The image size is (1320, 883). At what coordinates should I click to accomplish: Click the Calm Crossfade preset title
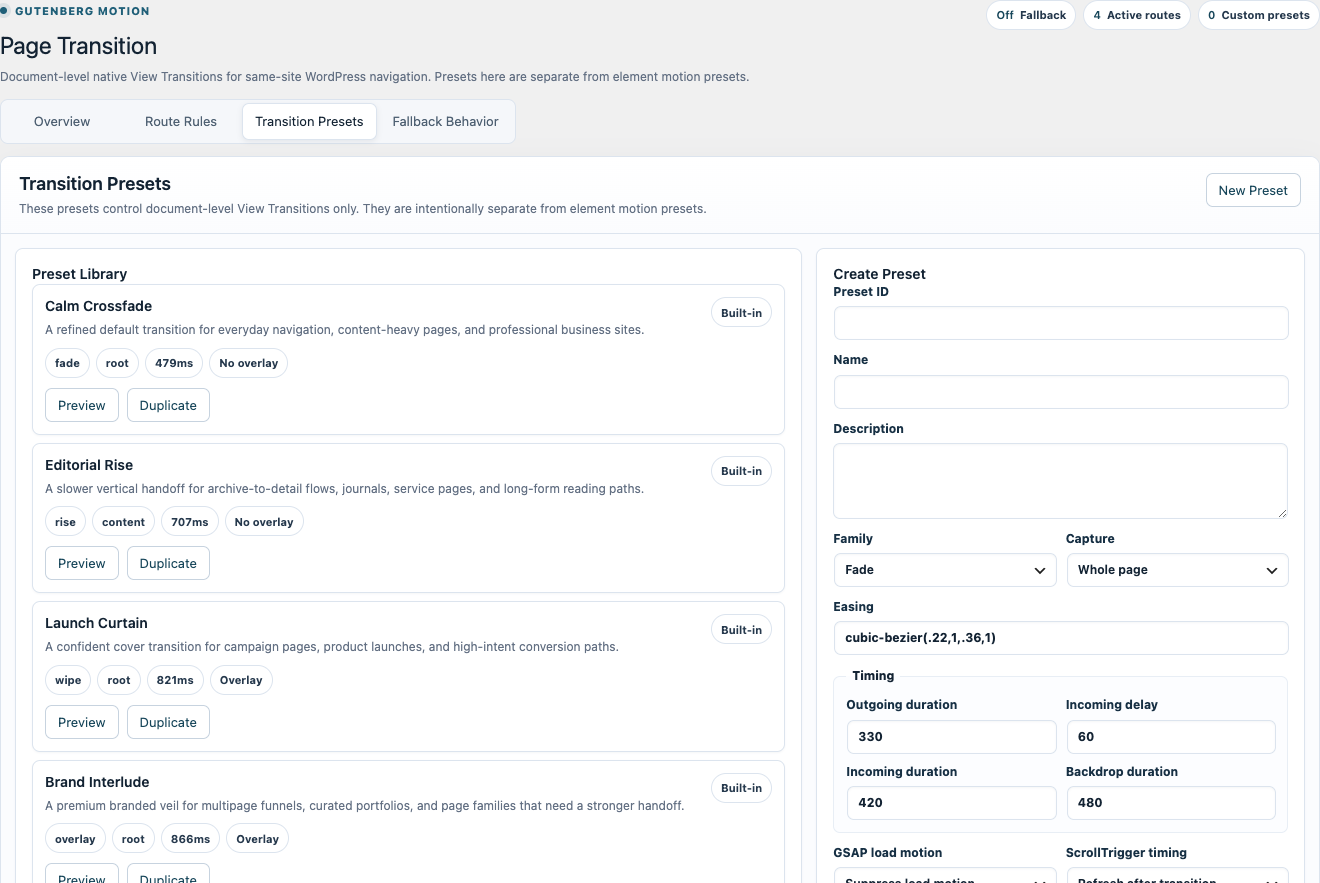pyautogui.click(x=98, y=306)
